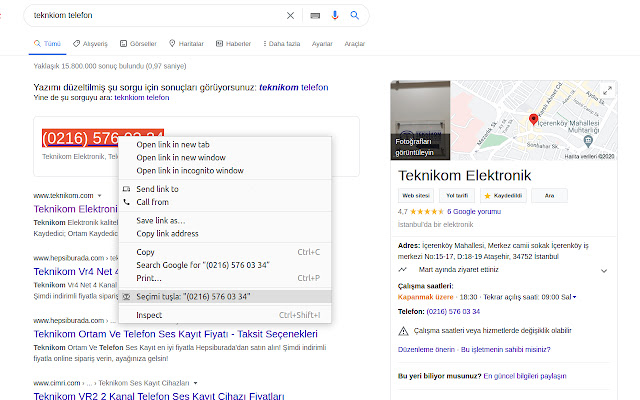View business photos thumbnail
This screenshot has width=640, height=400.
[420, 120]
